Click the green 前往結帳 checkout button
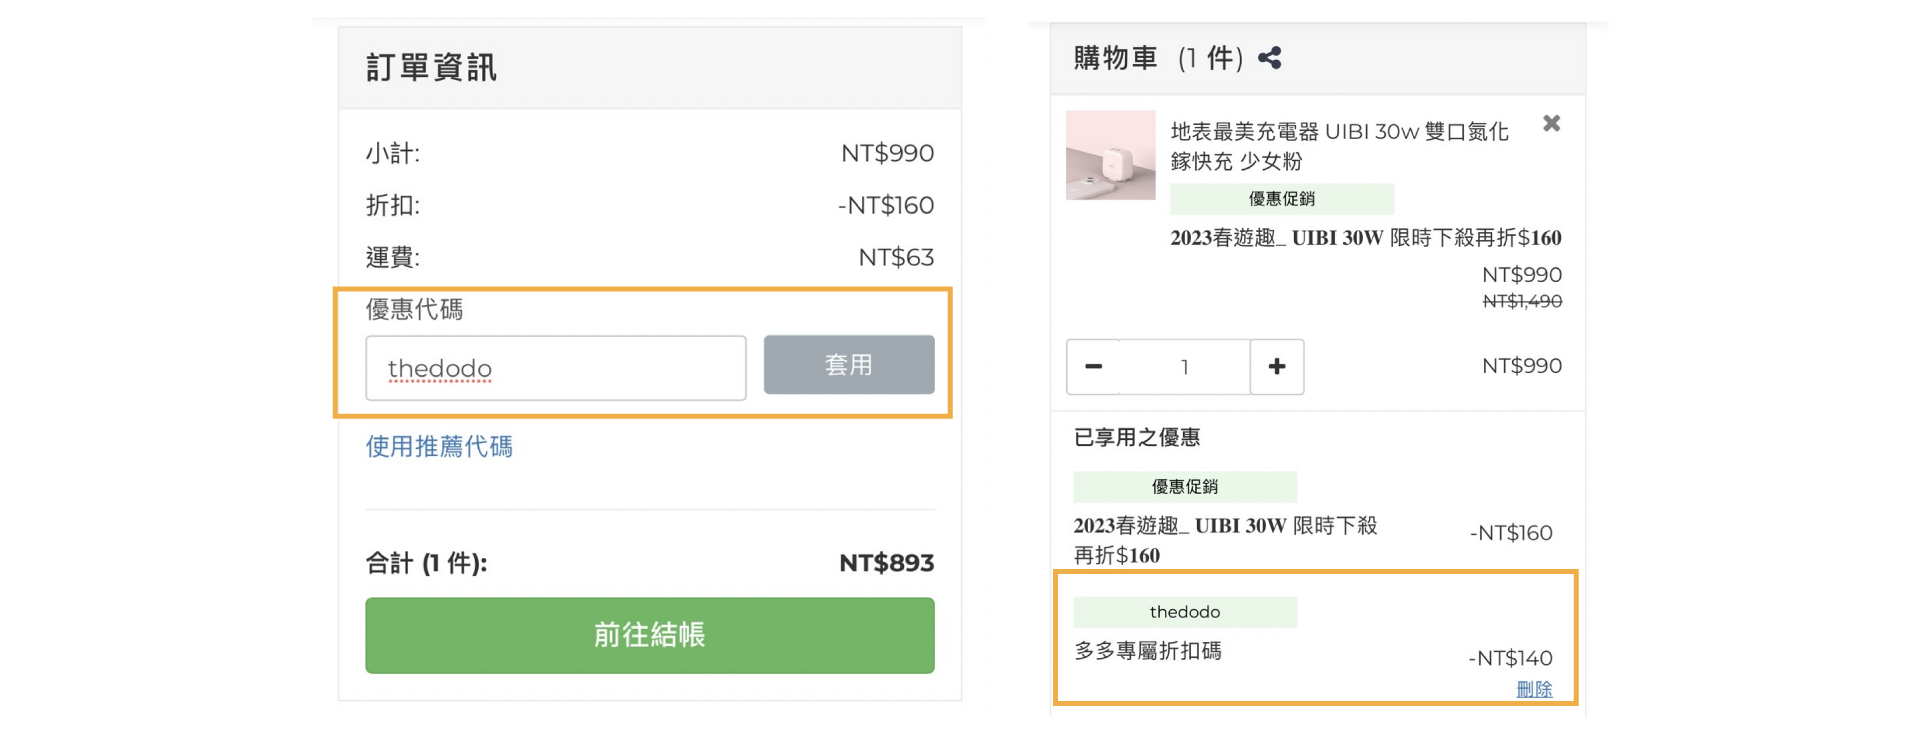Screen dimensions: 1920x731 click(x=649, y=635)
